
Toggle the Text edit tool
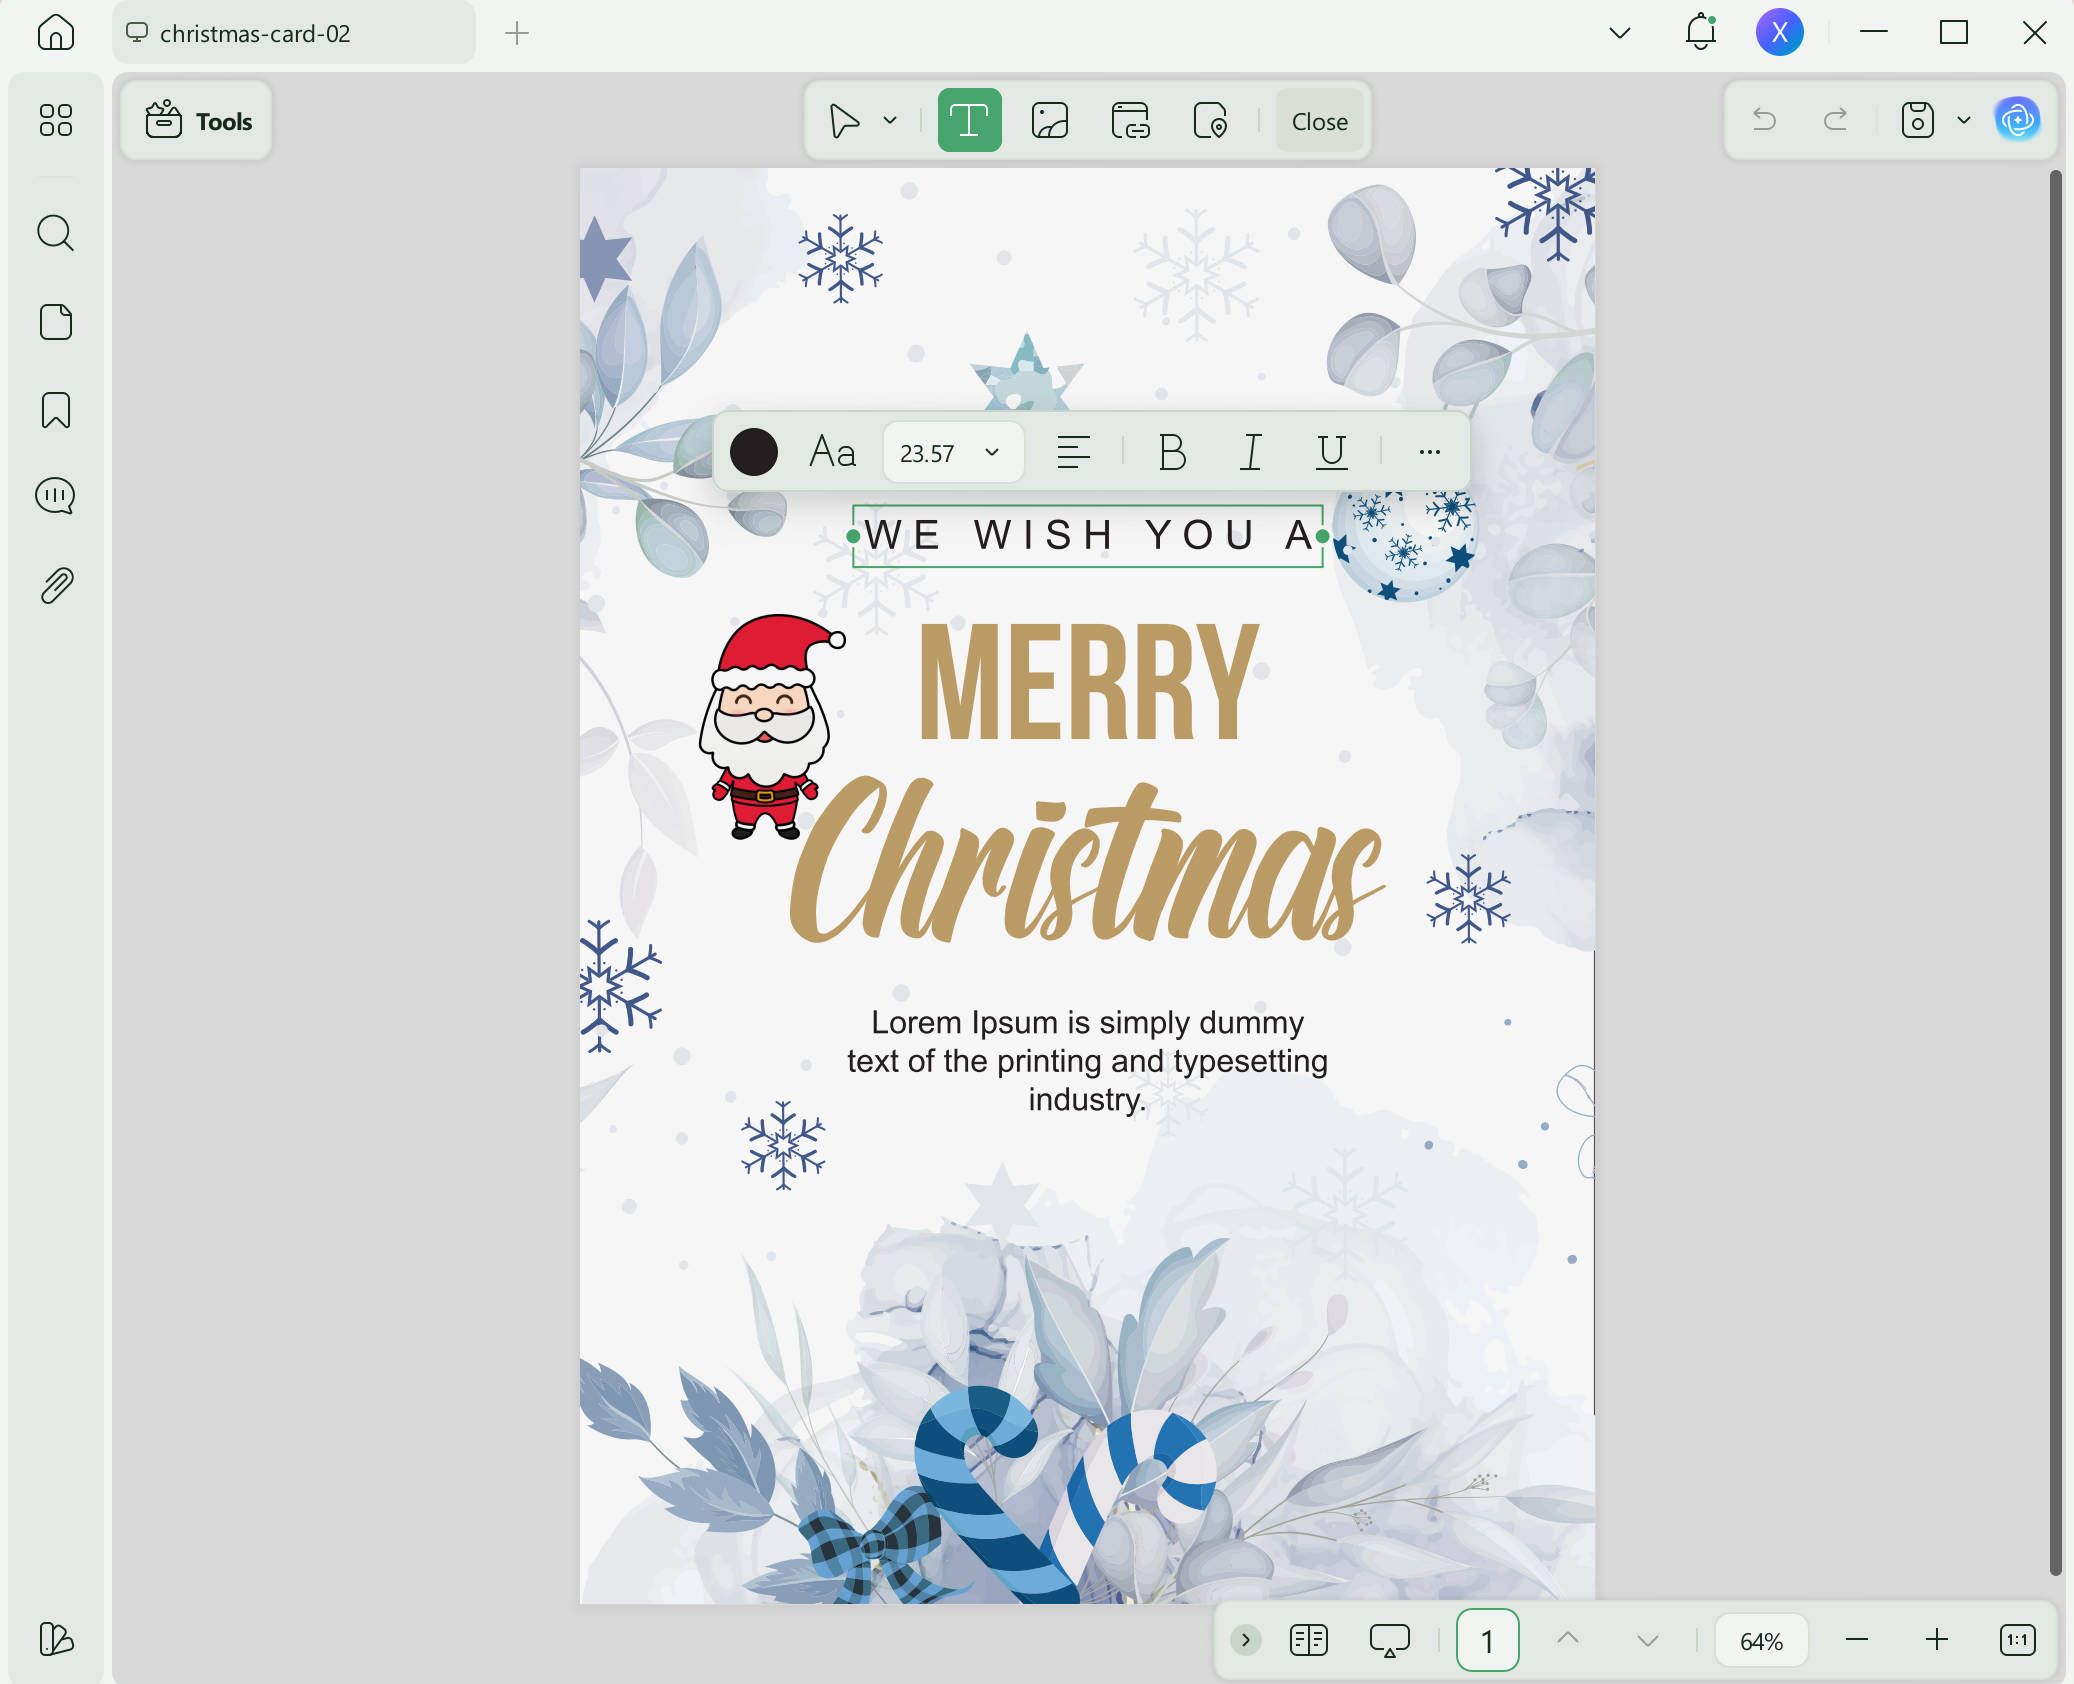969,120
